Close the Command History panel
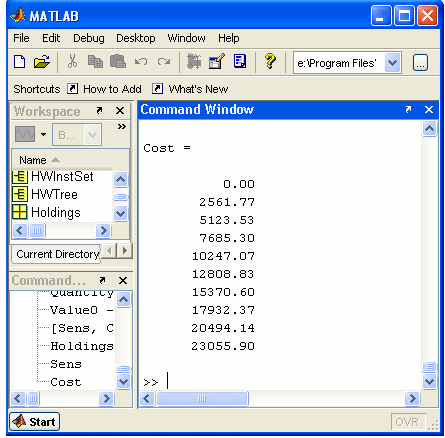The height and width of the screenshot is (438, 445). pos(123,281)
